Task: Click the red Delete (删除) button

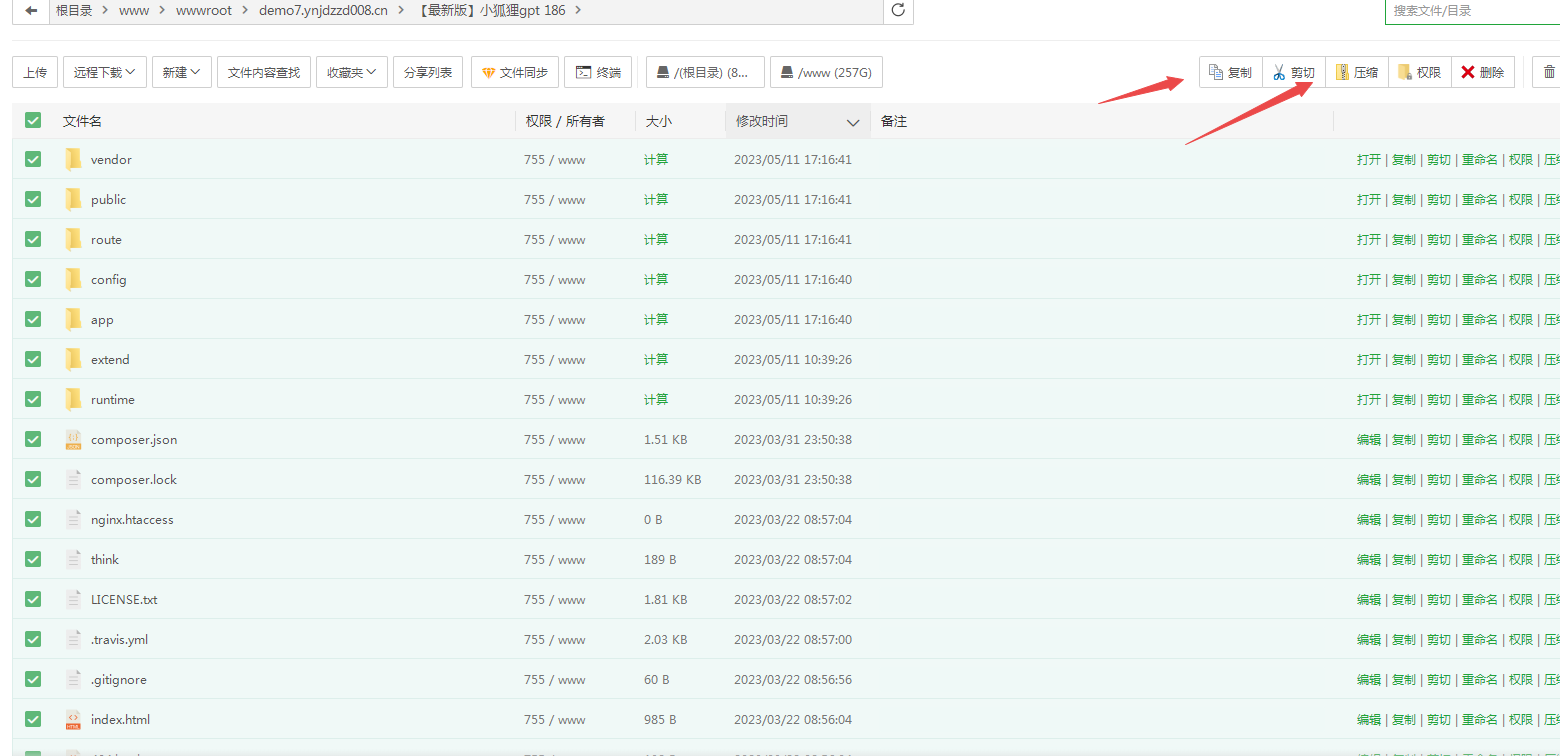Action: point(1482,72)
